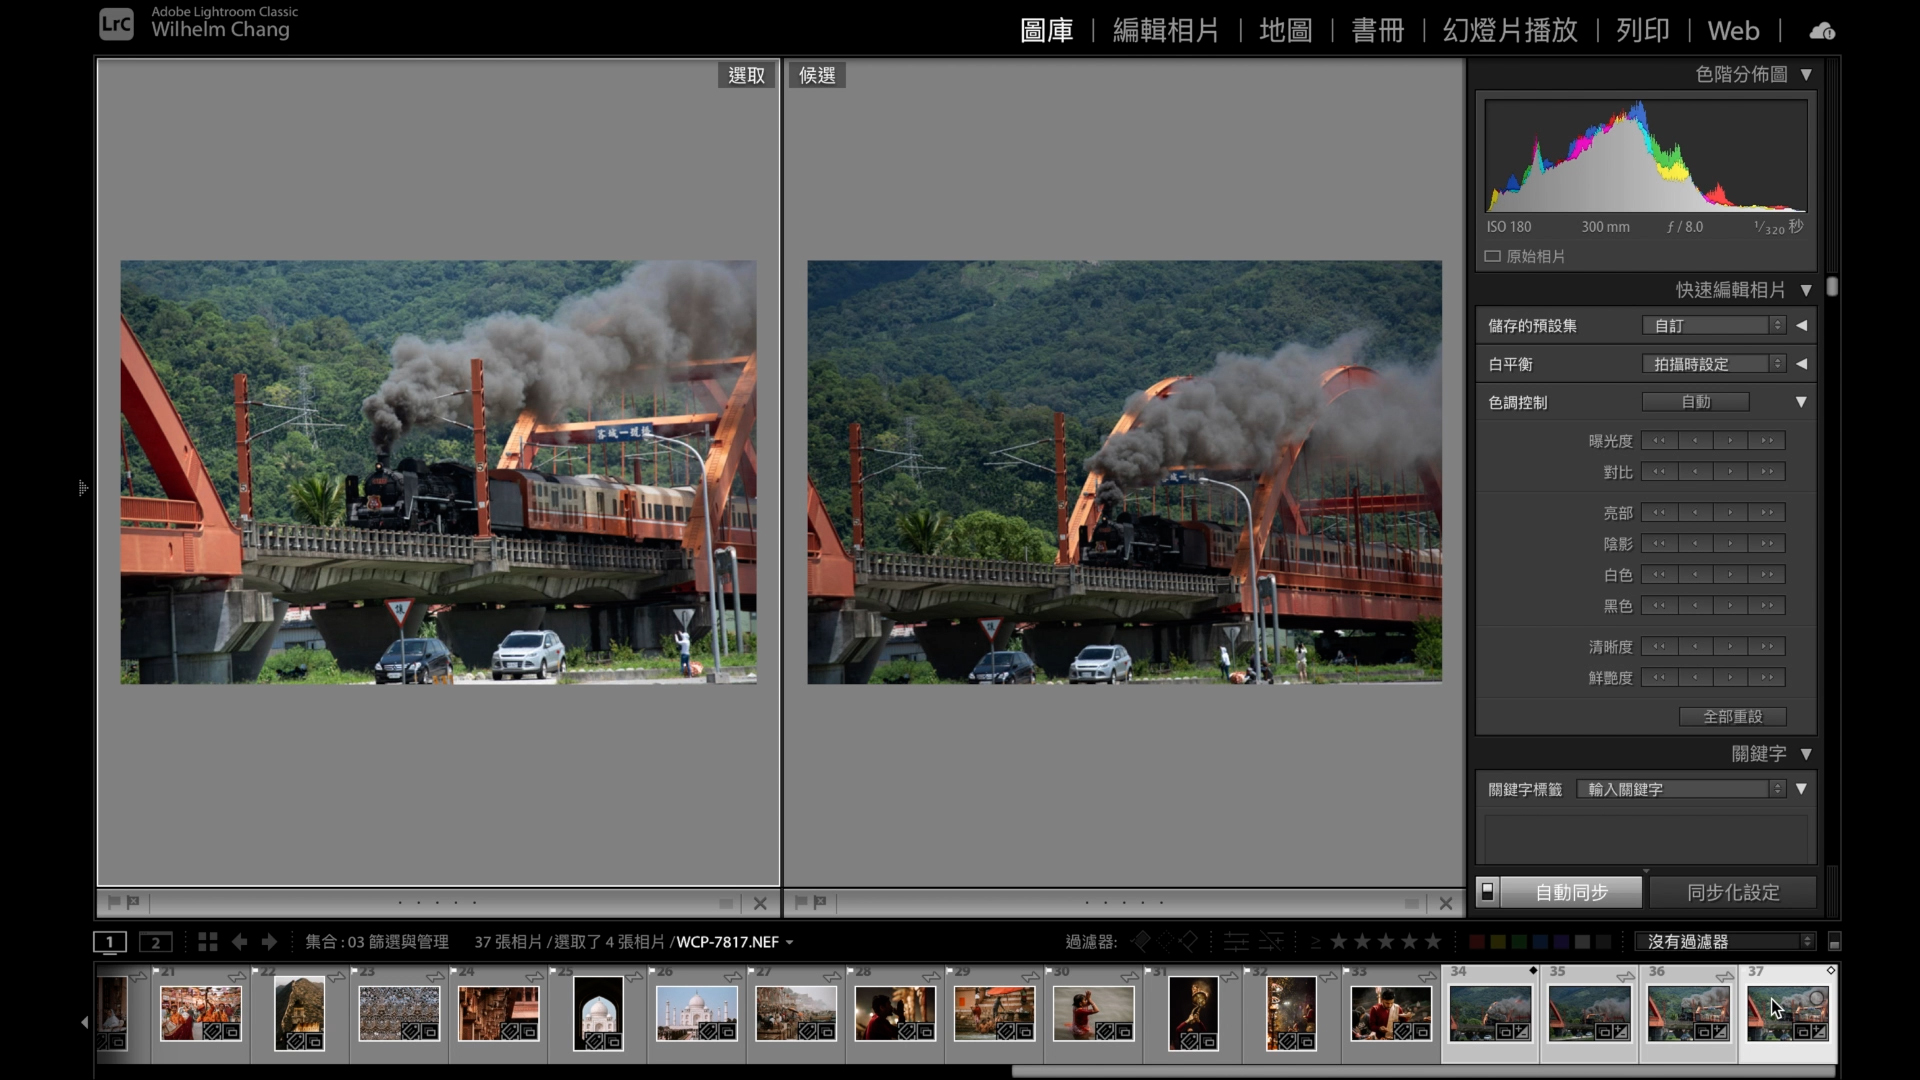Filter by unedited status icon

pyautogui.click(x=1271, y=942)
